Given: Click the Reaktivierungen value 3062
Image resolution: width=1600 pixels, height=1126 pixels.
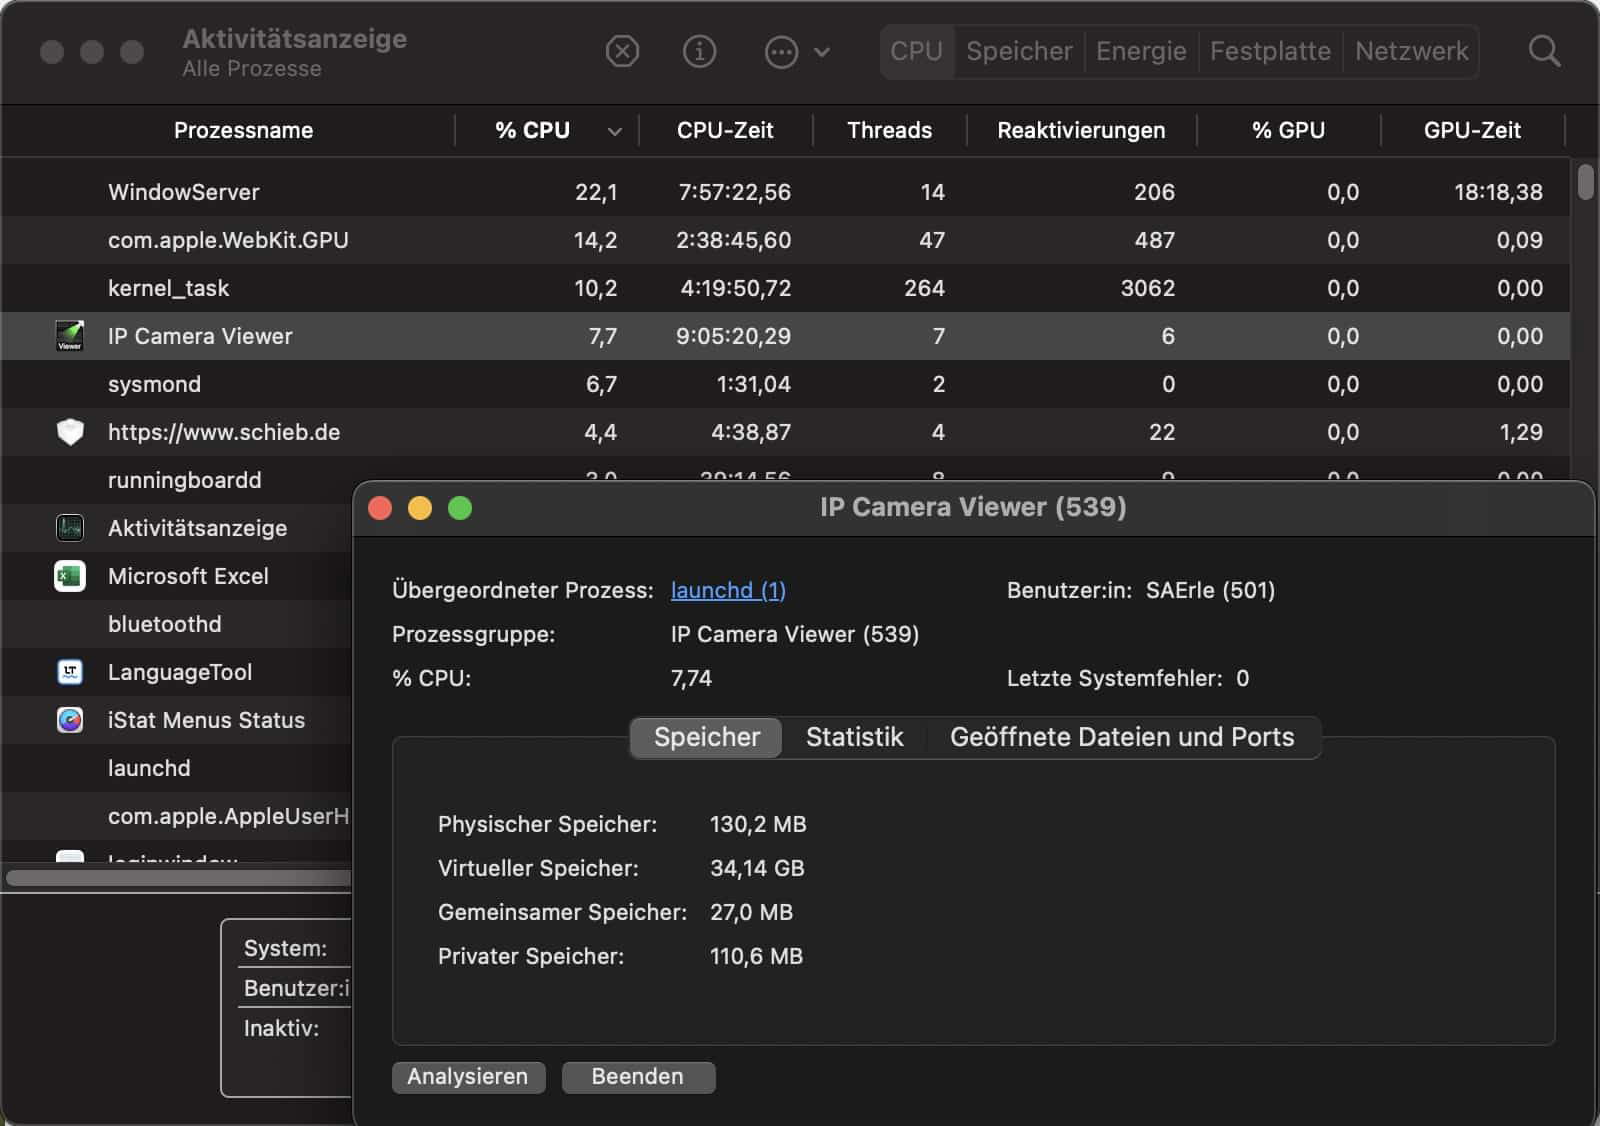Looking at the screenshot, I should [x=1147, y=288].
